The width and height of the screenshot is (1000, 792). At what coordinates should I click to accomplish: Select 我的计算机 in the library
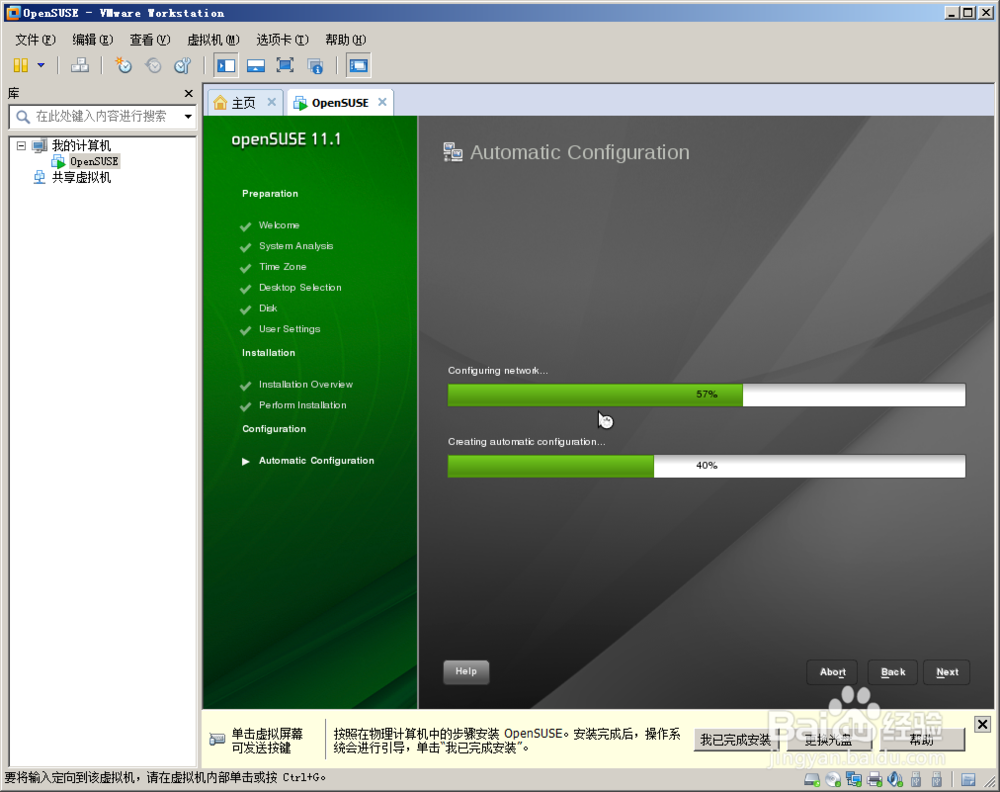click(x=81, y=145)
